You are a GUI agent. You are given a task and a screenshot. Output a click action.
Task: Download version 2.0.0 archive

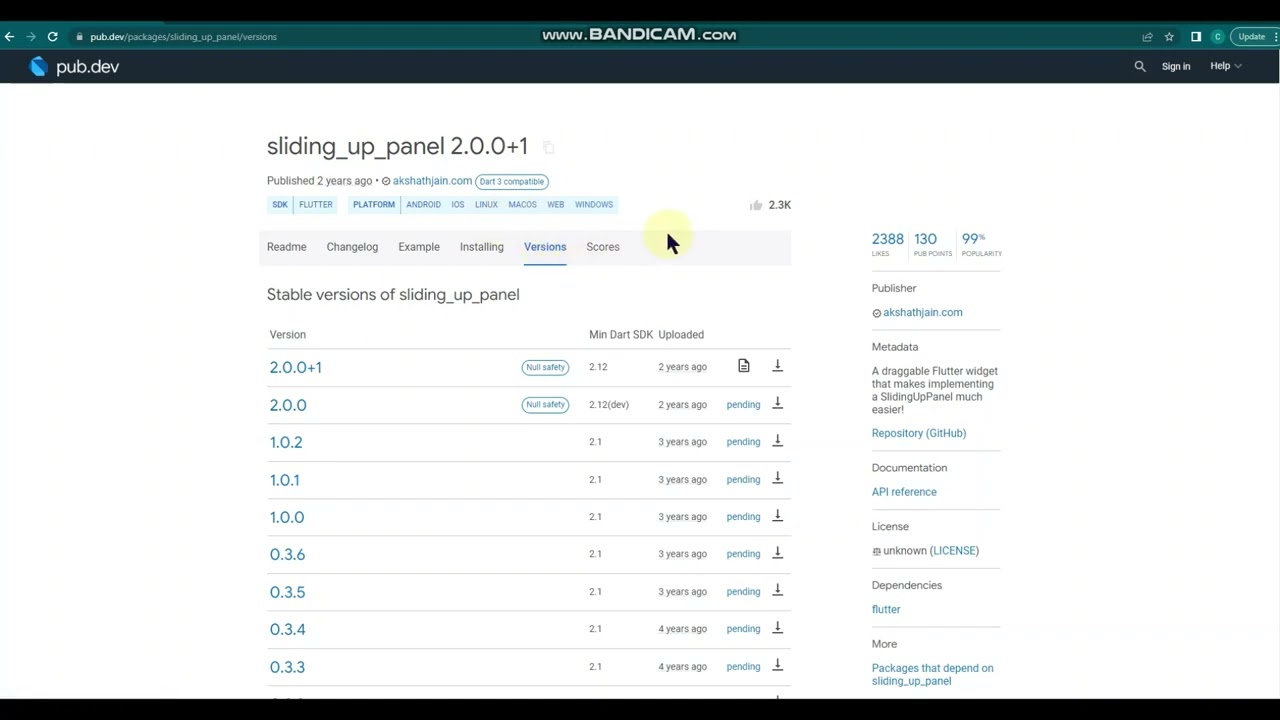point(777,404)
